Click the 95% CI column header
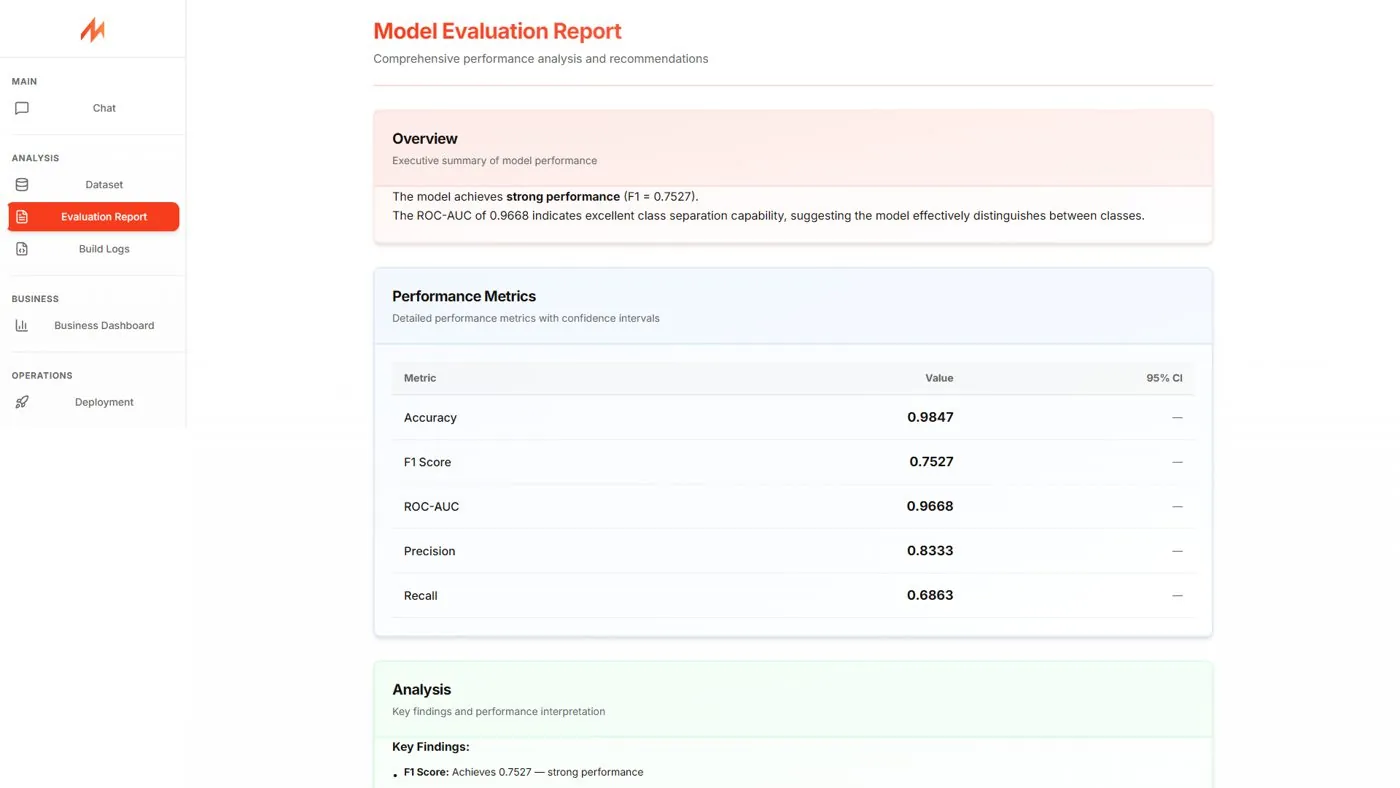The image size is (1400, 788). click(x=1164, y=378)
